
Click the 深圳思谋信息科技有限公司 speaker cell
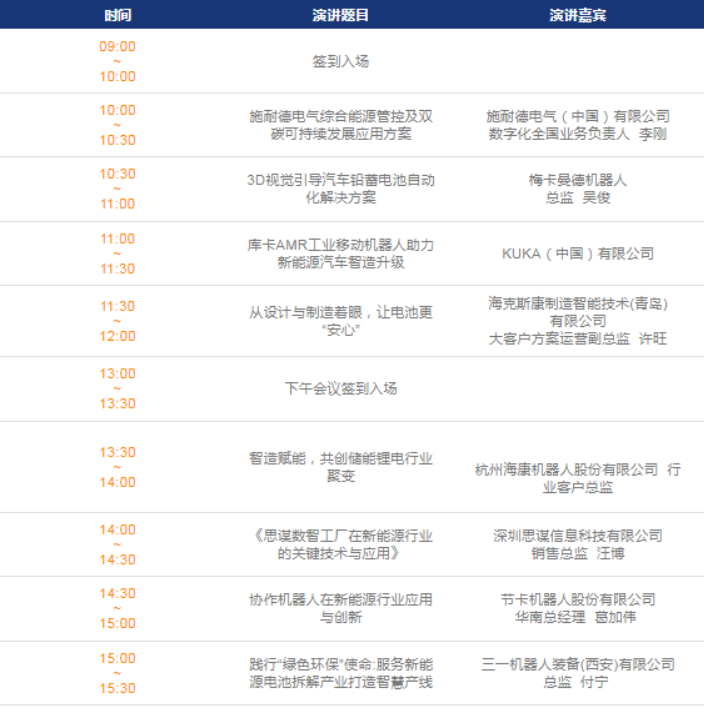[x=578, y=544]
